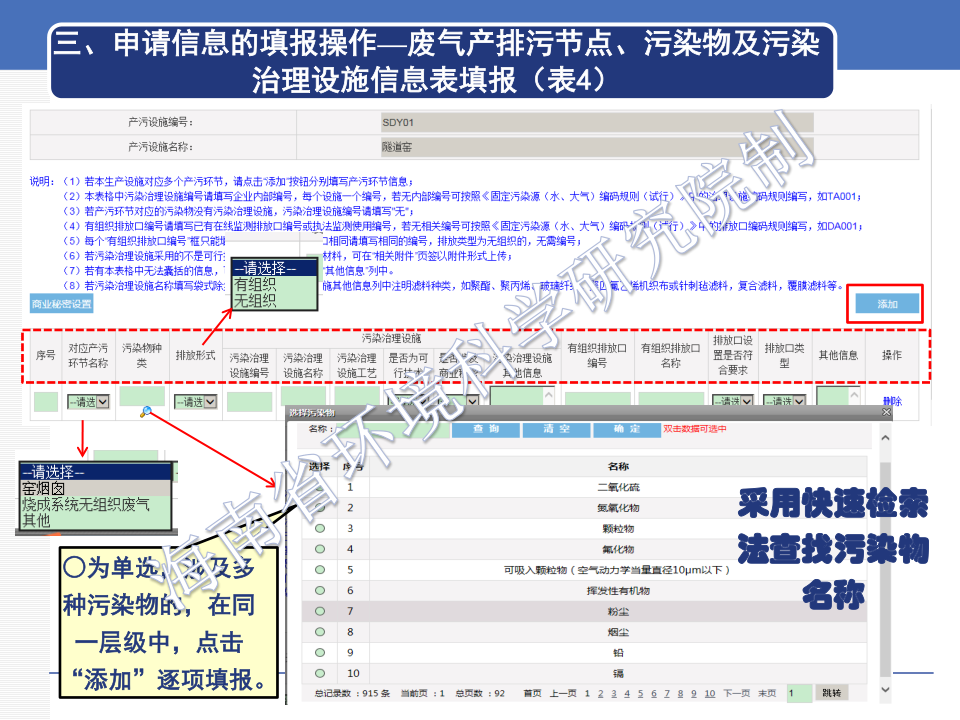Choose the radio button for row 5 可吸入颗粒物
The image size is (960, 720).
[320, 570]
